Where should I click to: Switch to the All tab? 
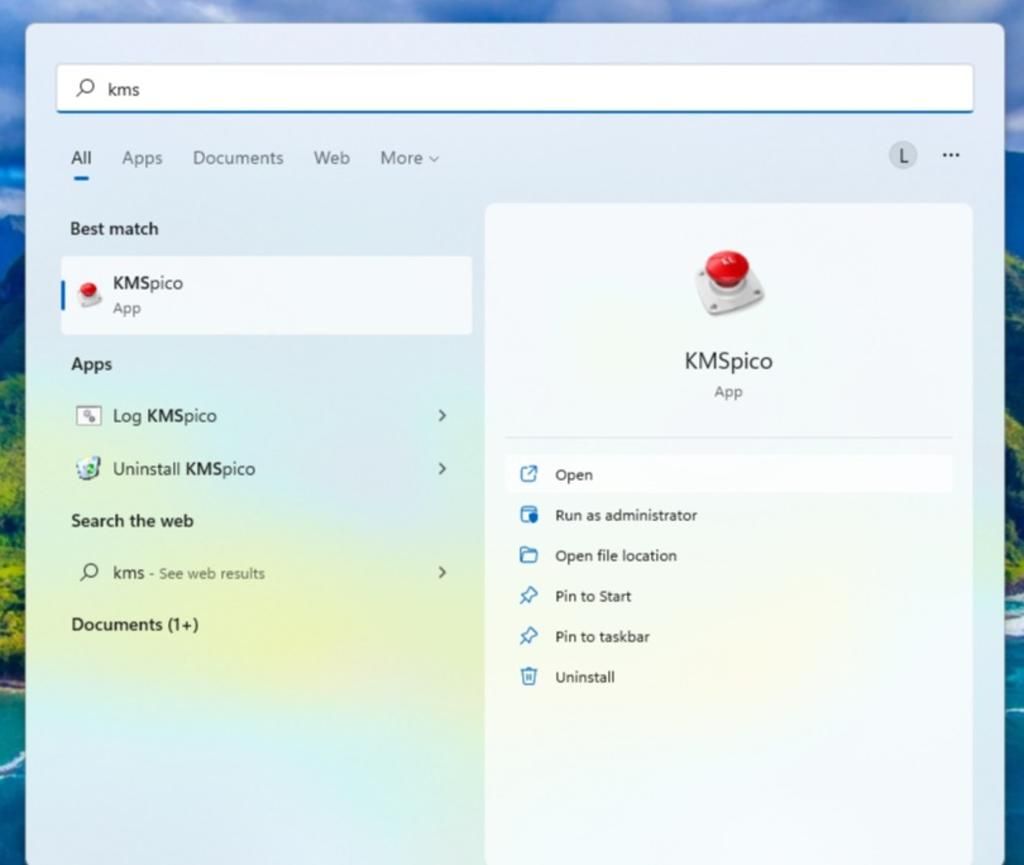tap(81, 158)
